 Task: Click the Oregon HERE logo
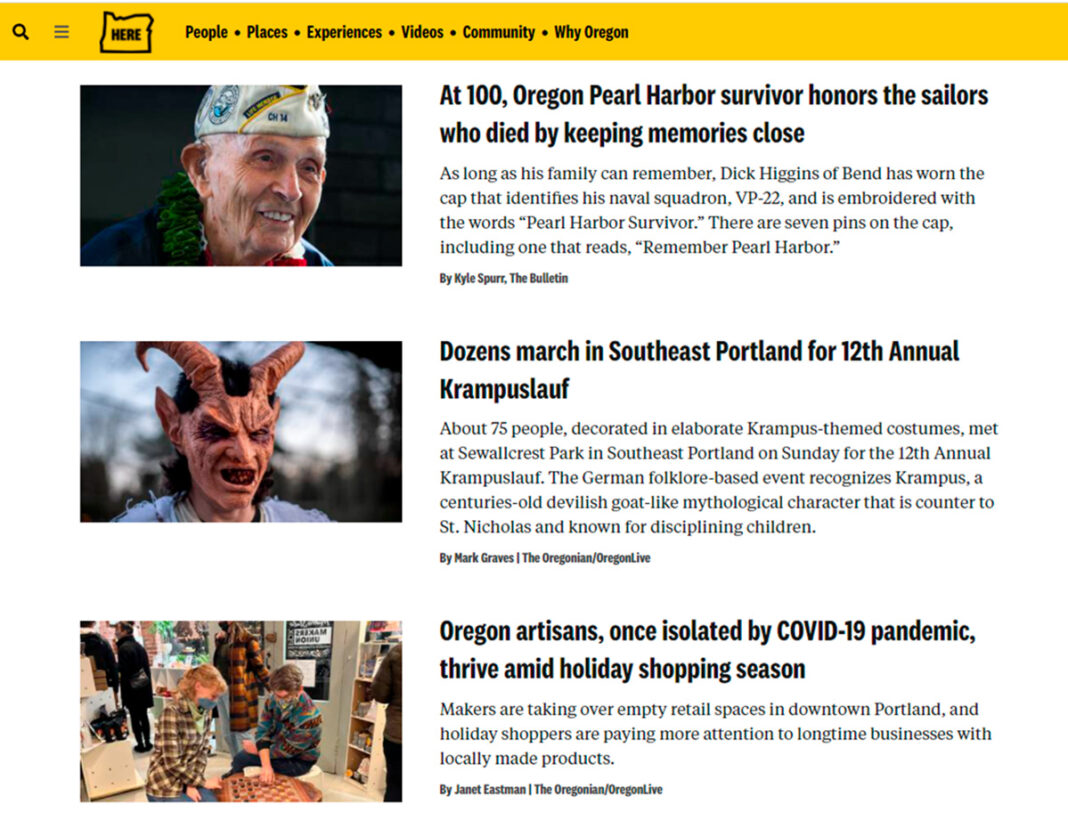pyautogui.click(x=126, y=32)
